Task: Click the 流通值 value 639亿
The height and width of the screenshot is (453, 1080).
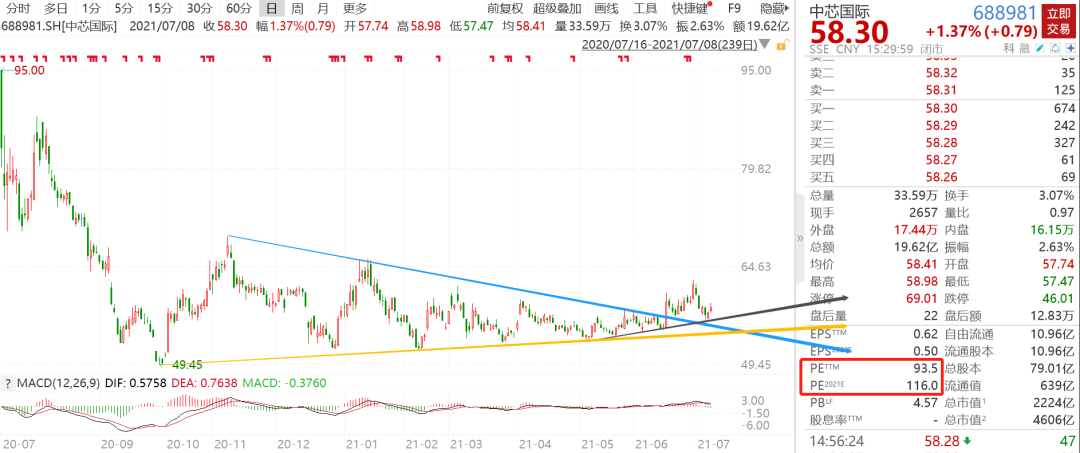Action: click(1060, 386)
